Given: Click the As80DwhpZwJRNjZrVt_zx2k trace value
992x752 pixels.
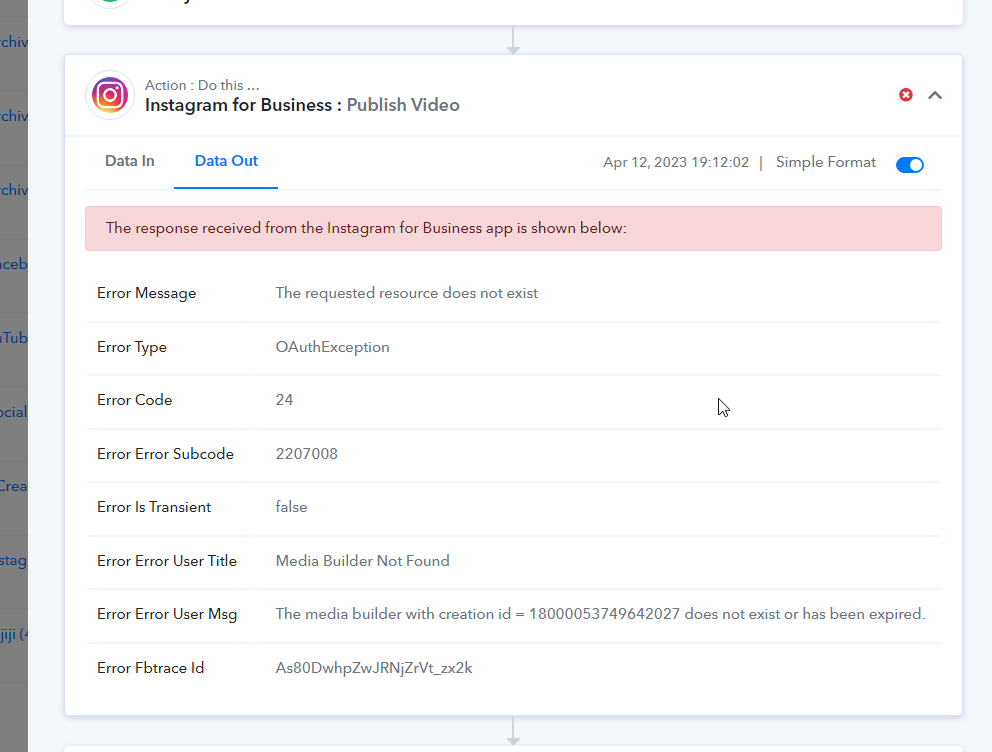Looking at the screenshot, I should pyautogui.click(x=374, y=669).
